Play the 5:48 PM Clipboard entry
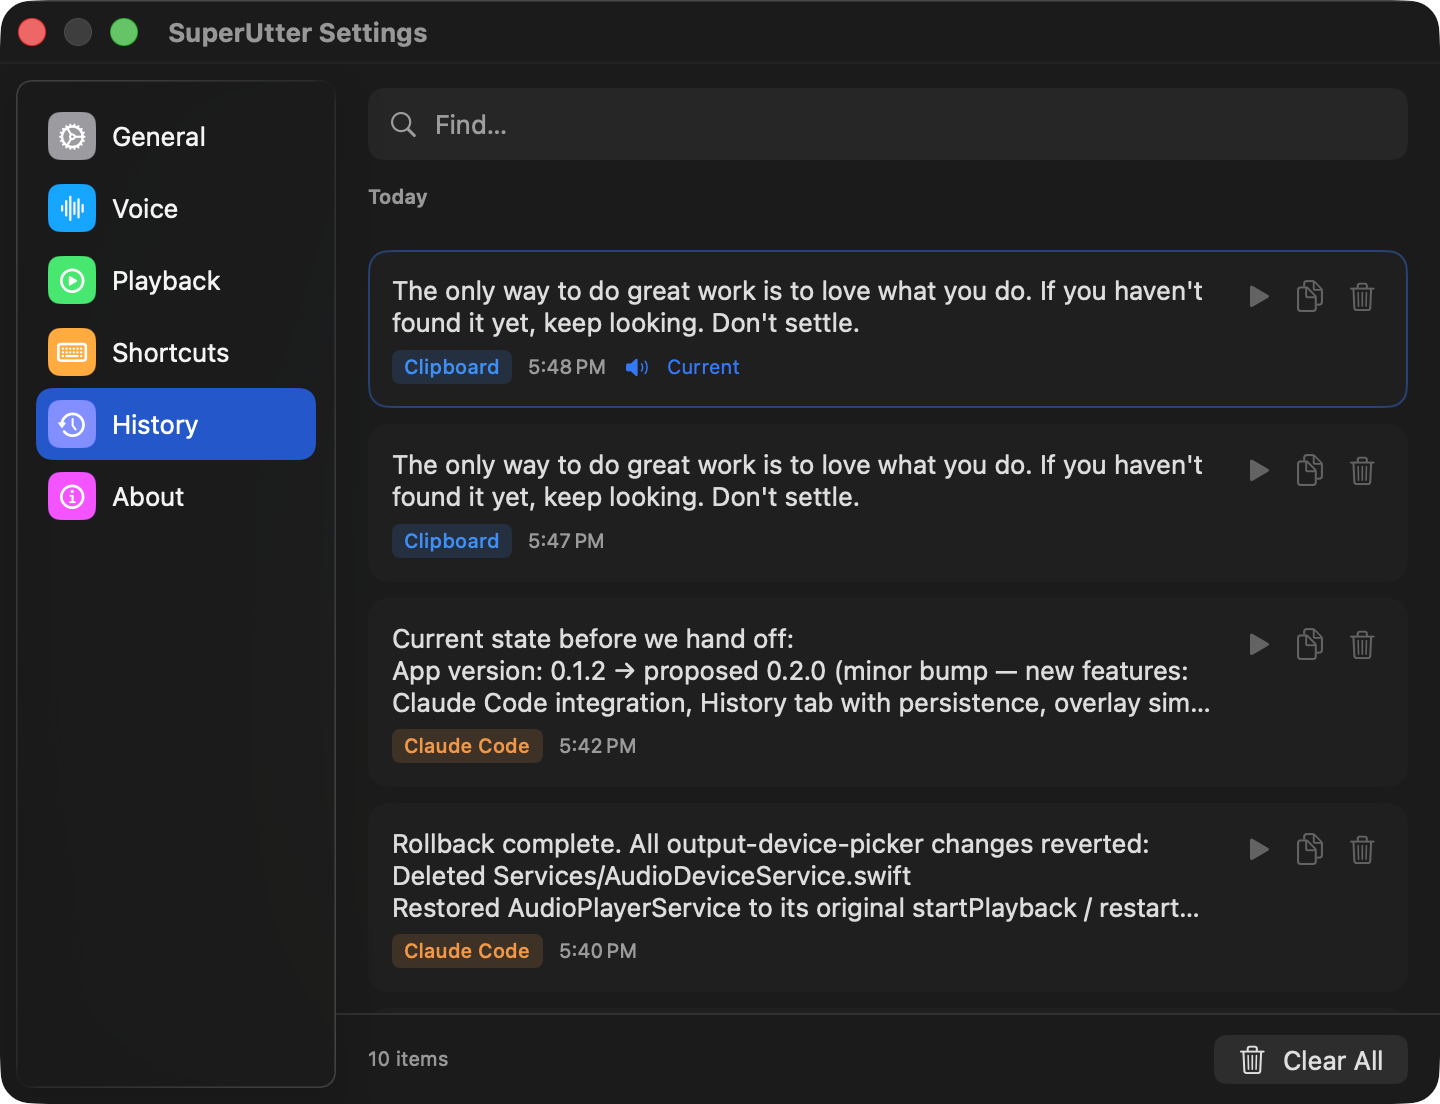Screen dimensions: 1440x1104 (1259, 297)
